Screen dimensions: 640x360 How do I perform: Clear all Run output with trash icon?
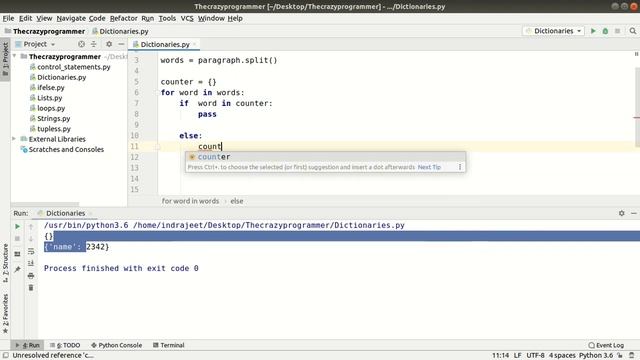31,288
